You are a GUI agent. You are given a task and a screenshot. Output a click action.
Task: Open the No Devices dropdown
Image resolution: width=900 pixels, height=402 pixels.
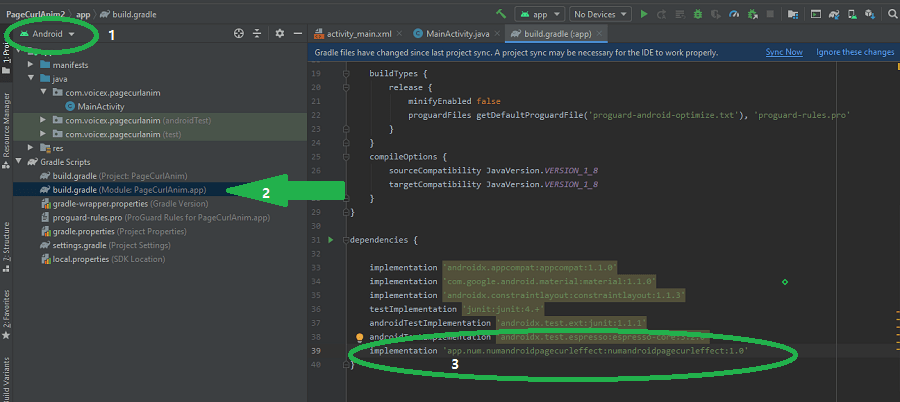(600, 14)
